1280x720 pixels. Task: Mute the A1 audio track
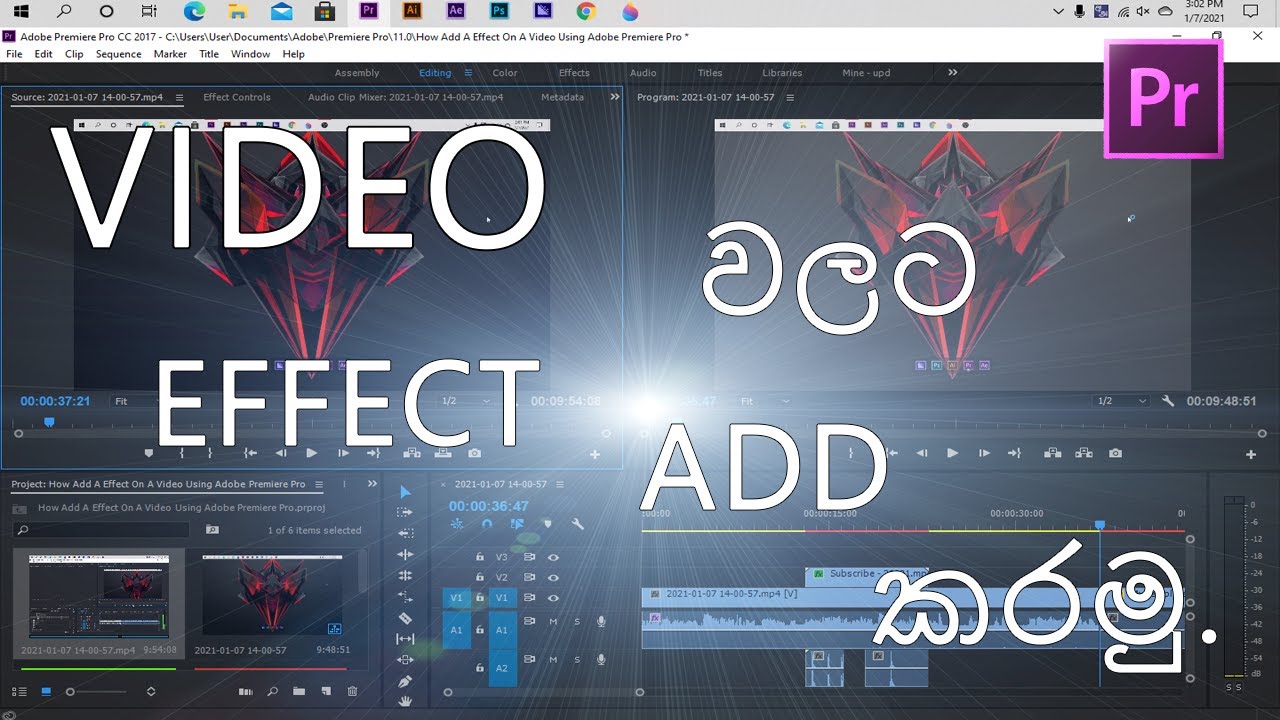553,622
